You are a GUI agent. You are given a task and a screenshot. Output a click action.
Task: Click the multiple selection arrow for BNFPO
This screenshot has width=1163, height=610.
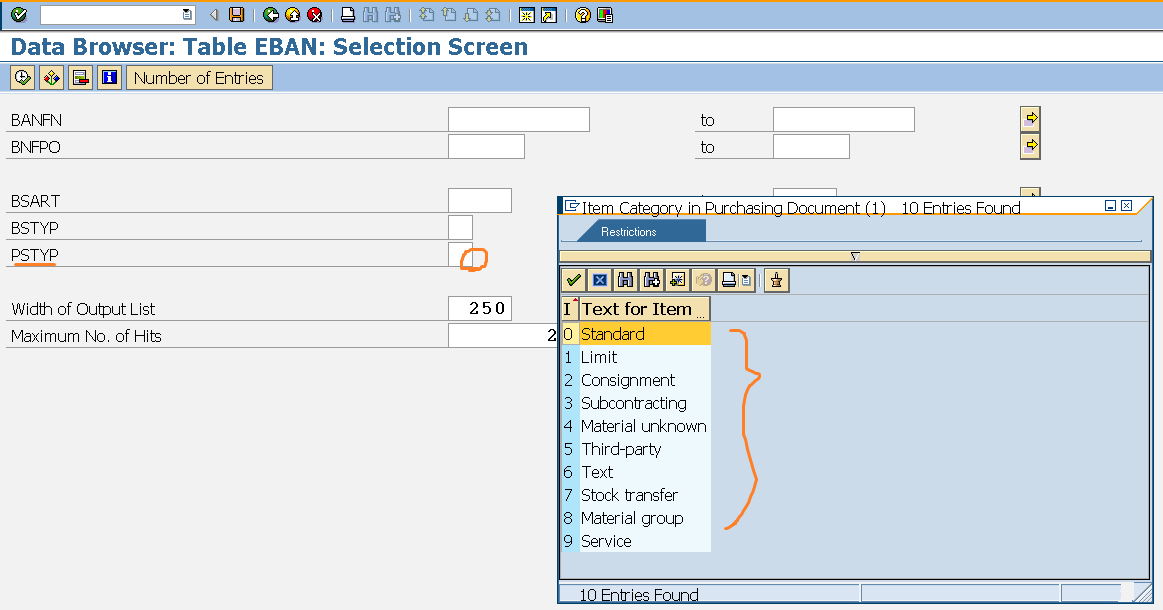[x=1030, y=145]
